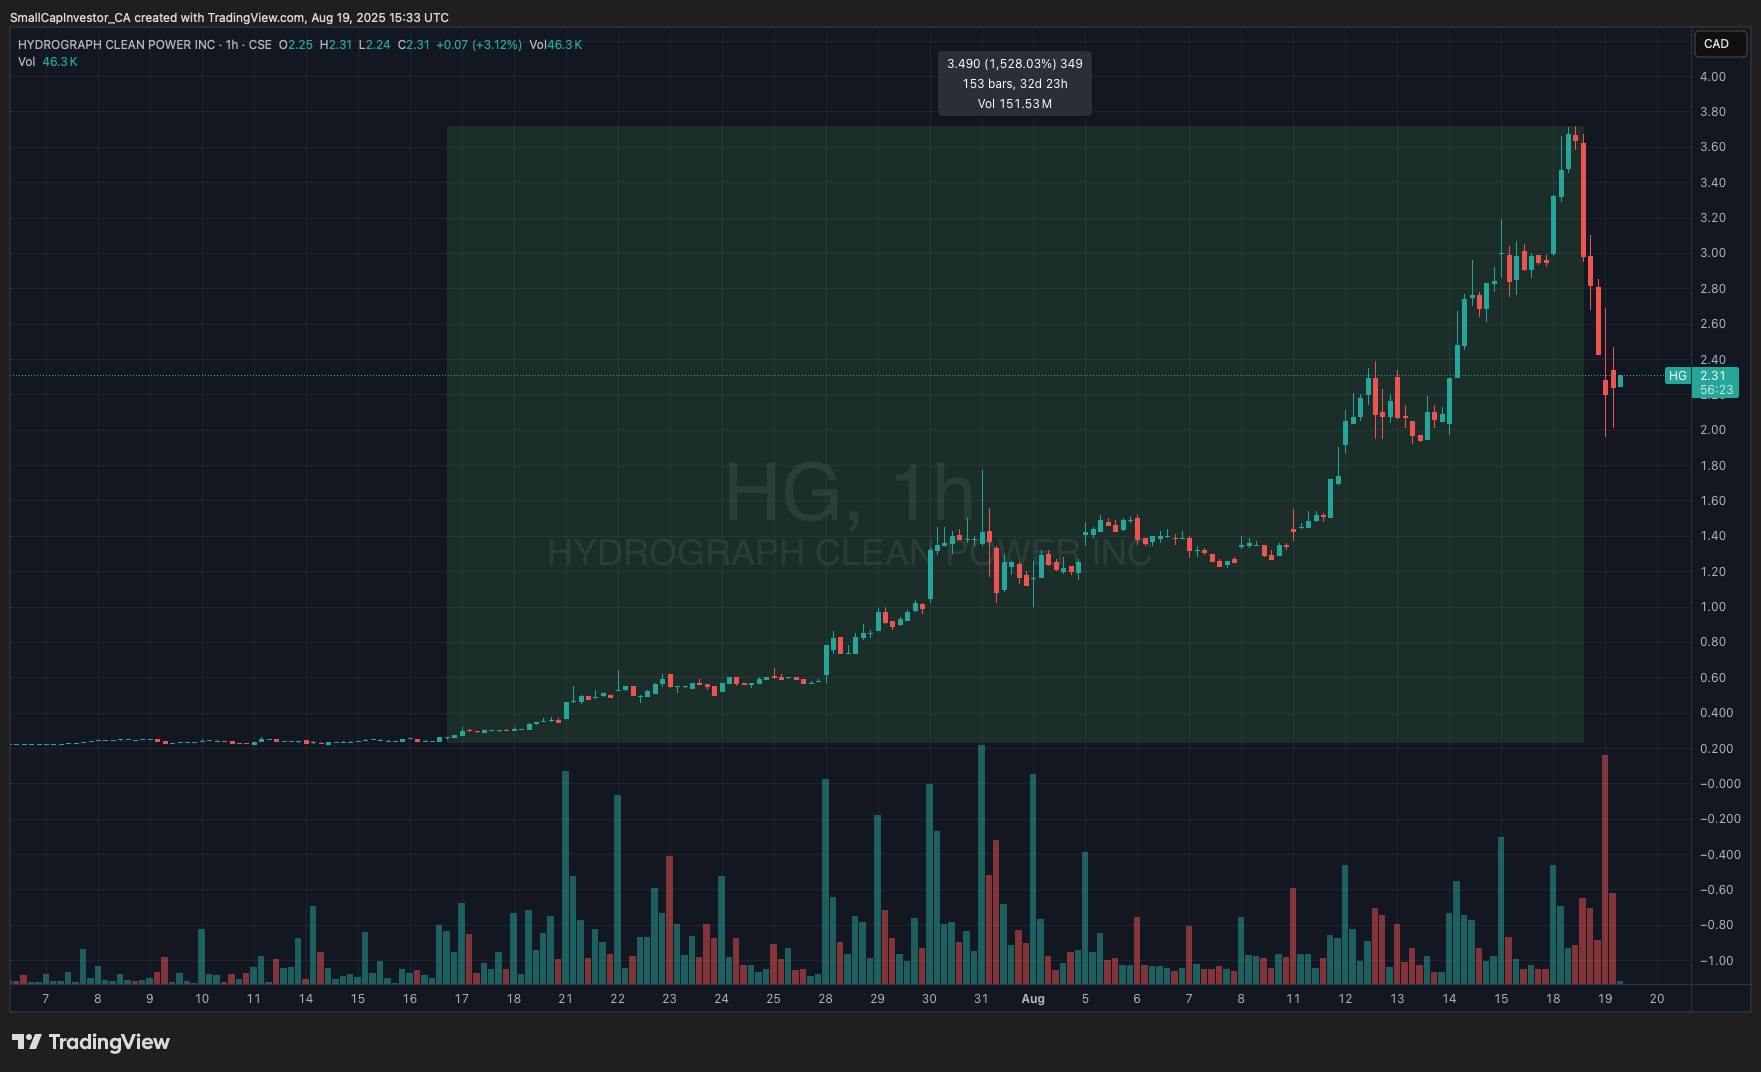Click the 1.40 price axis label
The image size is (1761, 1072).
[x=1713, y=536]
